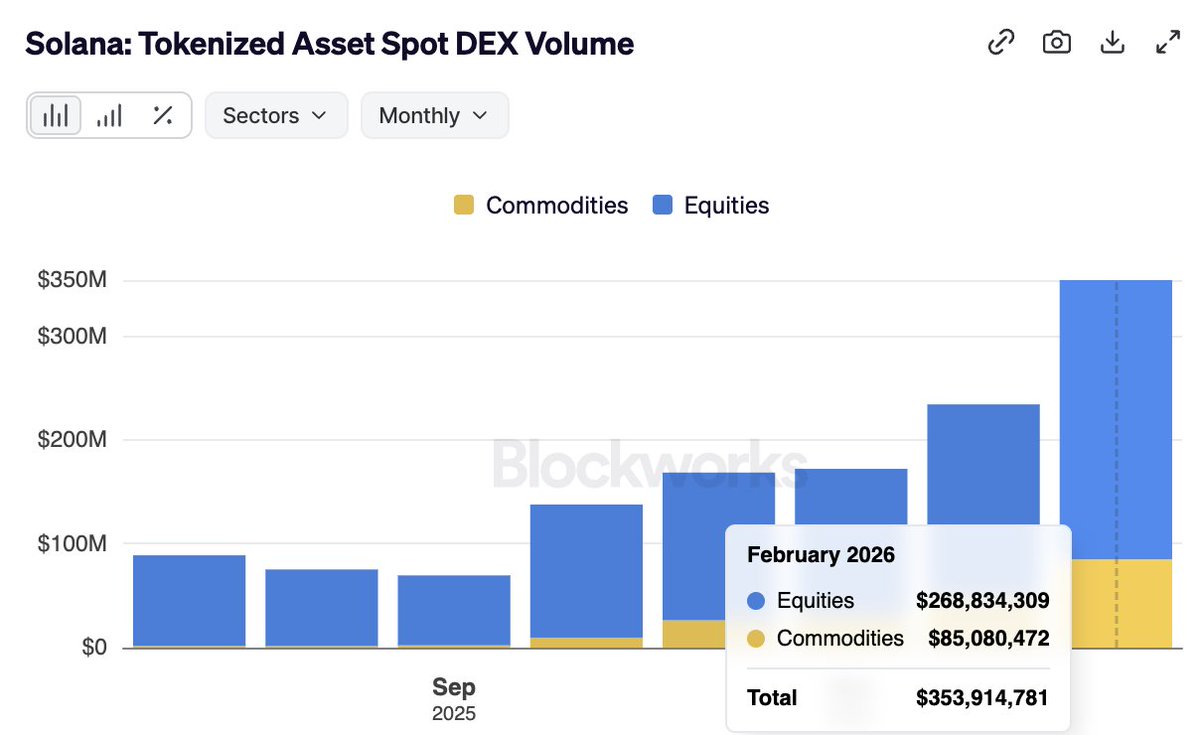The width and height of the screenshot is (1200, 735).
Task: Click the chevron next to Monthly
Action: point(480,115)
